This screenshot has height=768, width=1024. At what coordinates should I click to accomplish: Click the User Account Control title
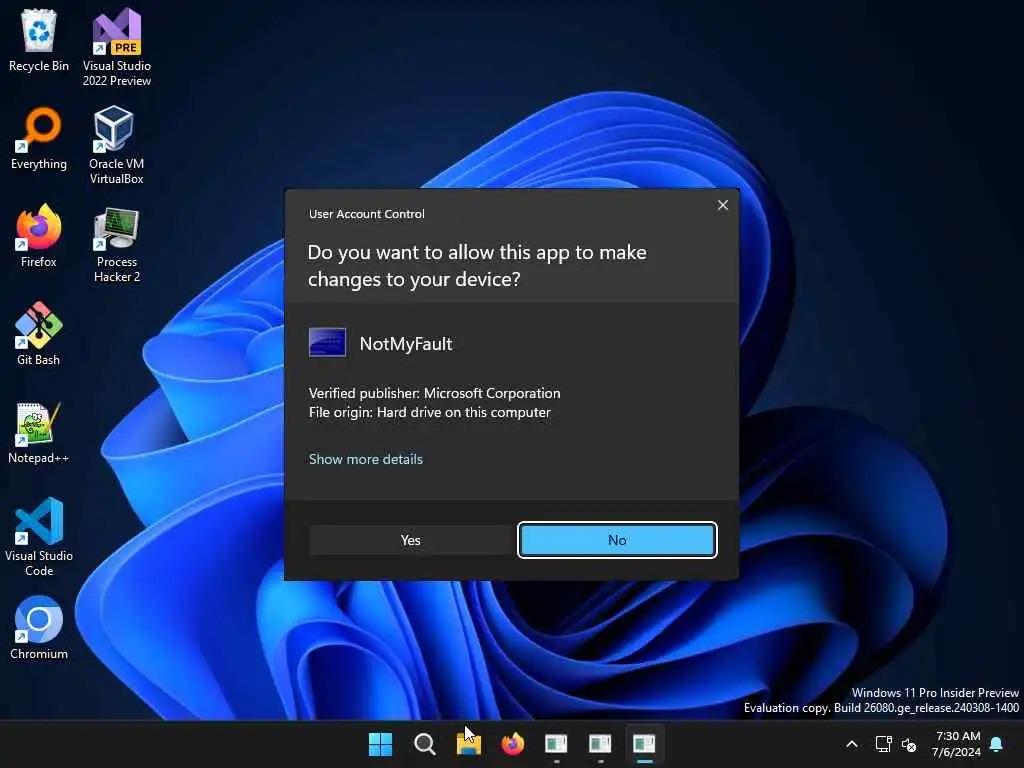point(367,214)
